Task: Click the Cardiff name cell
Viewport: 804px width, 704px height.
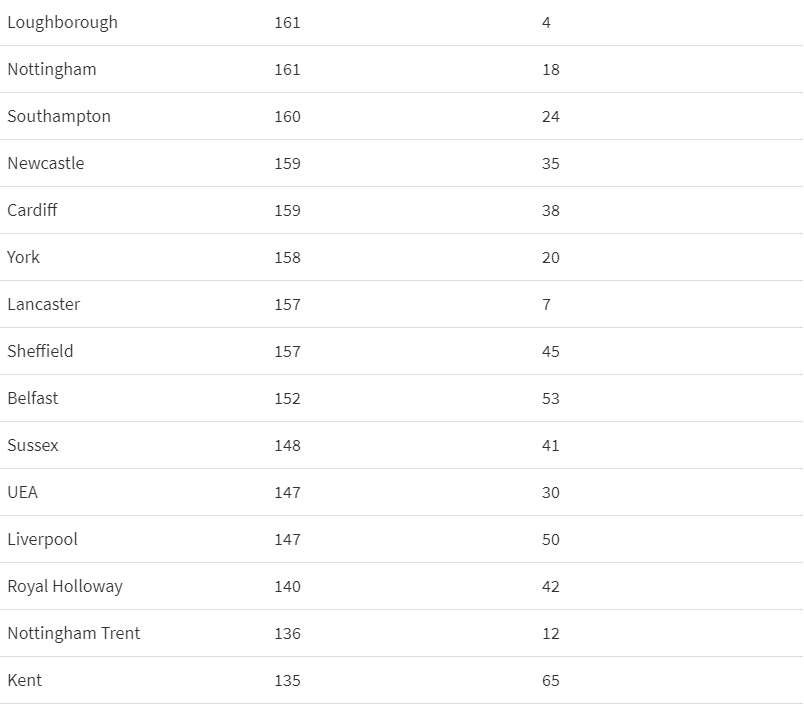Action: 32,210
